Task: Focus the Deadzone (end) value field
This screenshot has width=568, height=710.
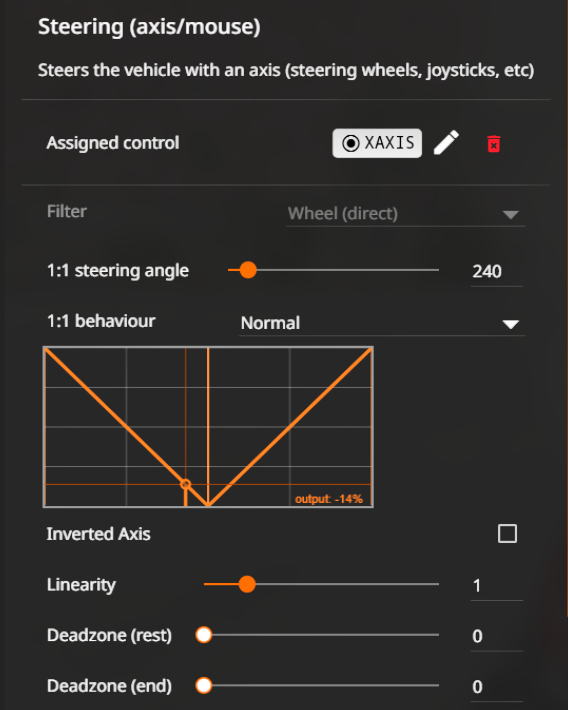Action: (497, 687)
